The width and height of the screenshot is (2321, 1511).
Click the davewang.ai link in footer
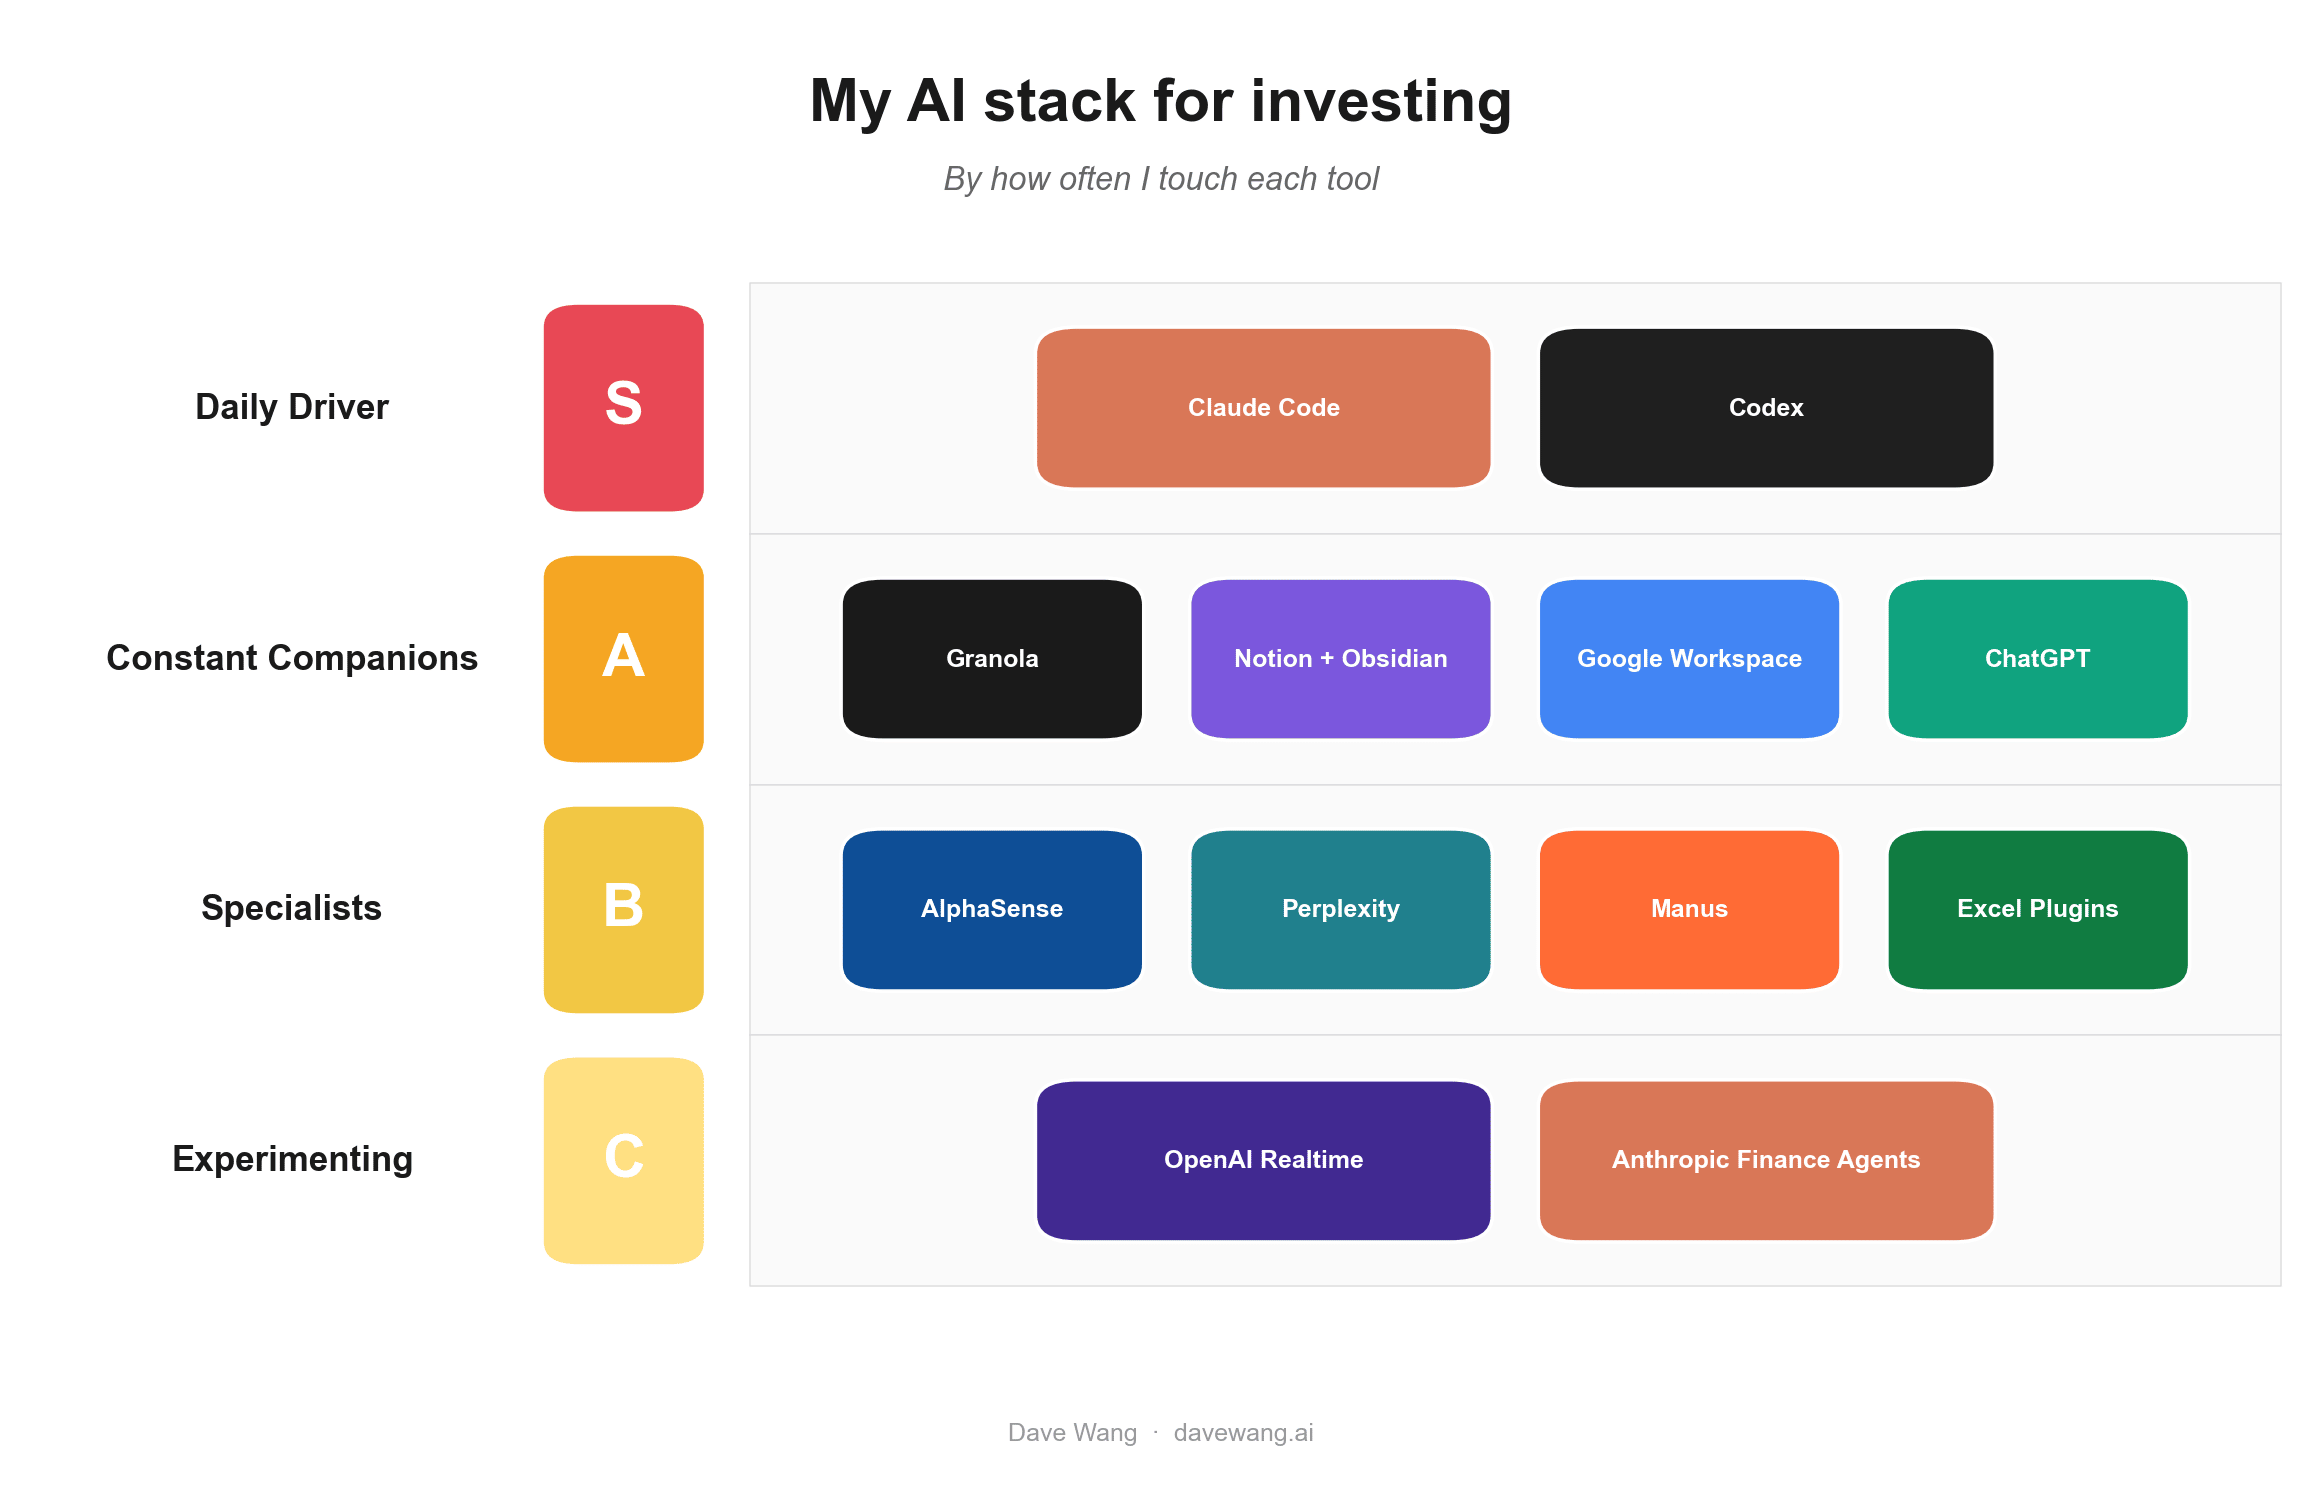click(x=1243, y=1433)
